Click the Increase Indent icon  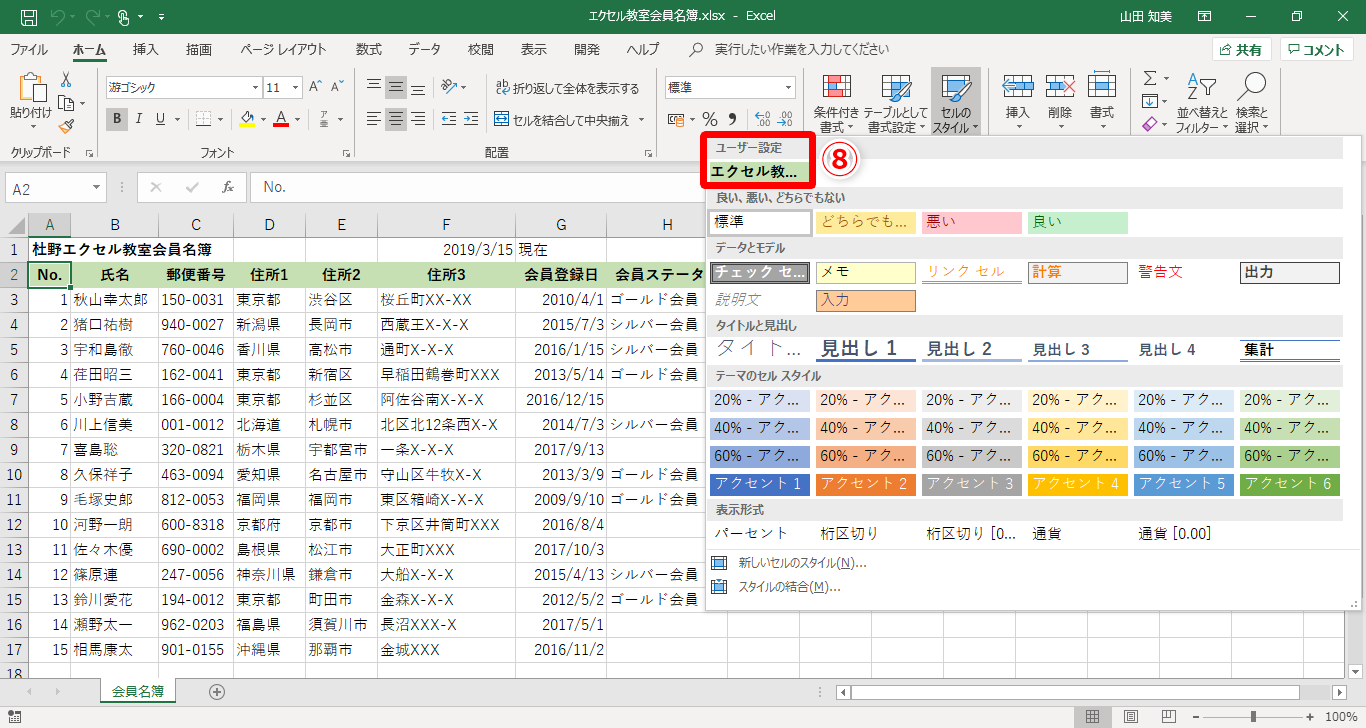pos(472,120)
